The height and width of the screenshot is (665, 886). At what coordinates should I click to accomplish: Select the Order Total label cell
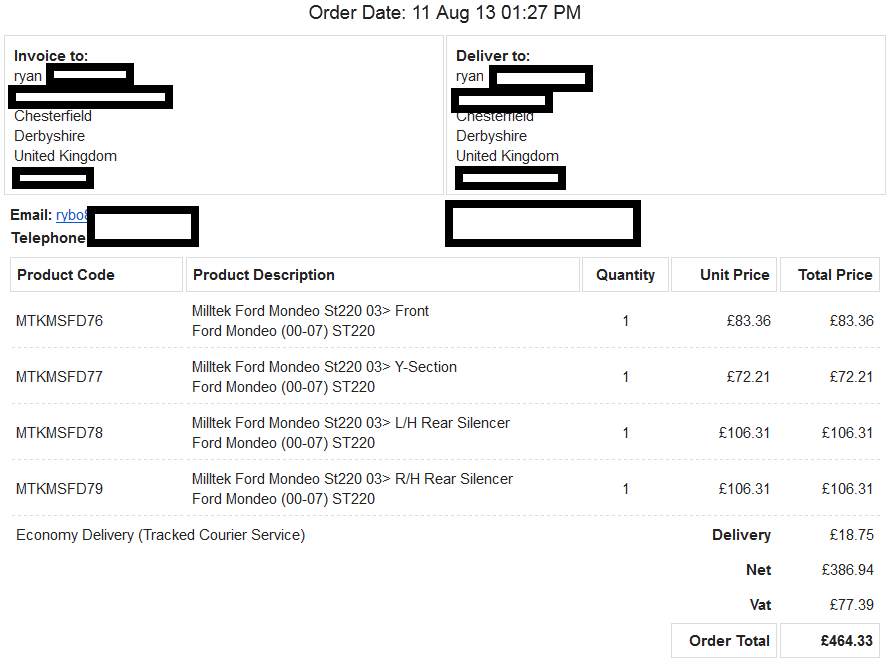point(724,641)
